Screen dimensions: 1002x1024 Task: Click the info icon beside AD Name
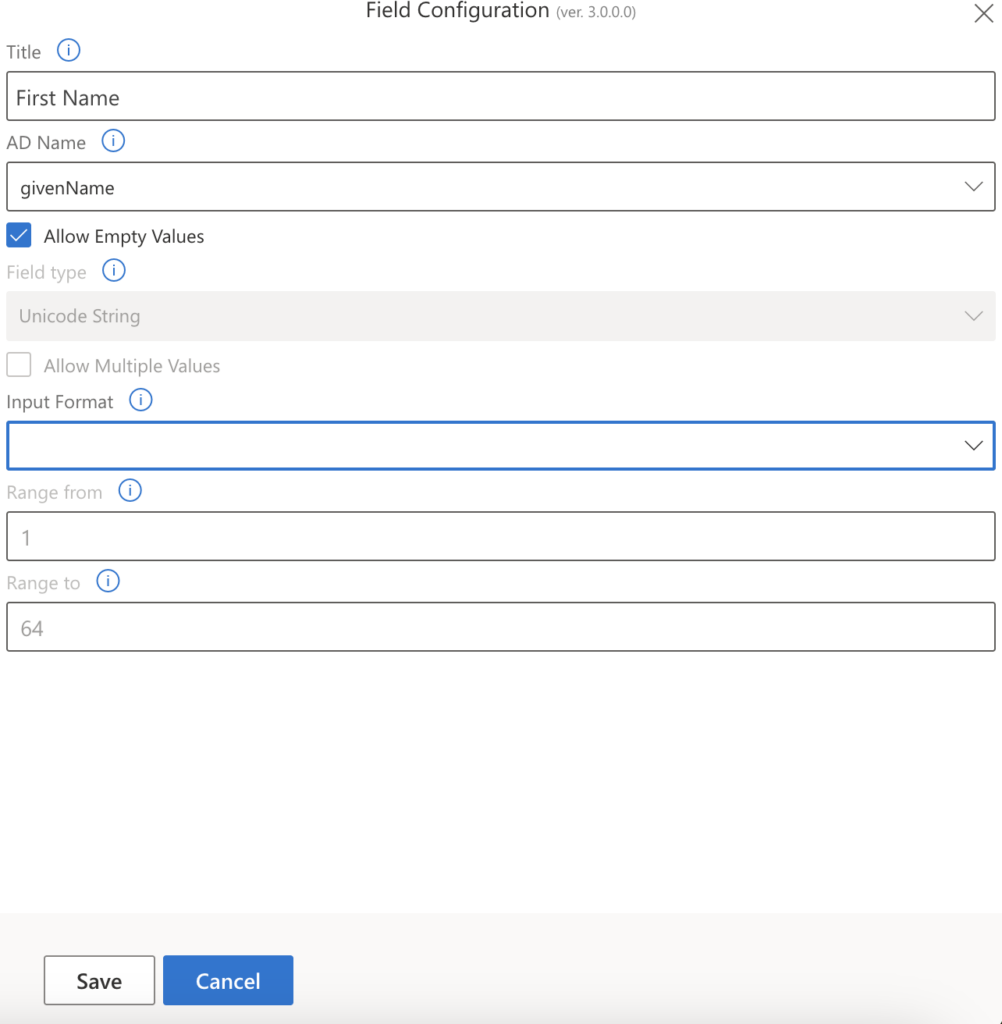tap(113, 141)
